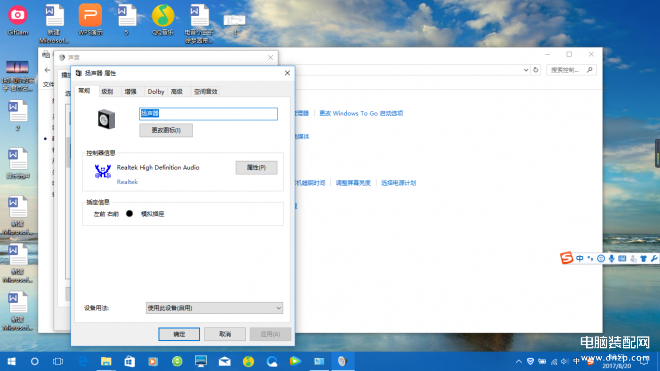The image size is (660, 371).
Task: Click the 更改 Windows To Go link
Action: (361, 113)
